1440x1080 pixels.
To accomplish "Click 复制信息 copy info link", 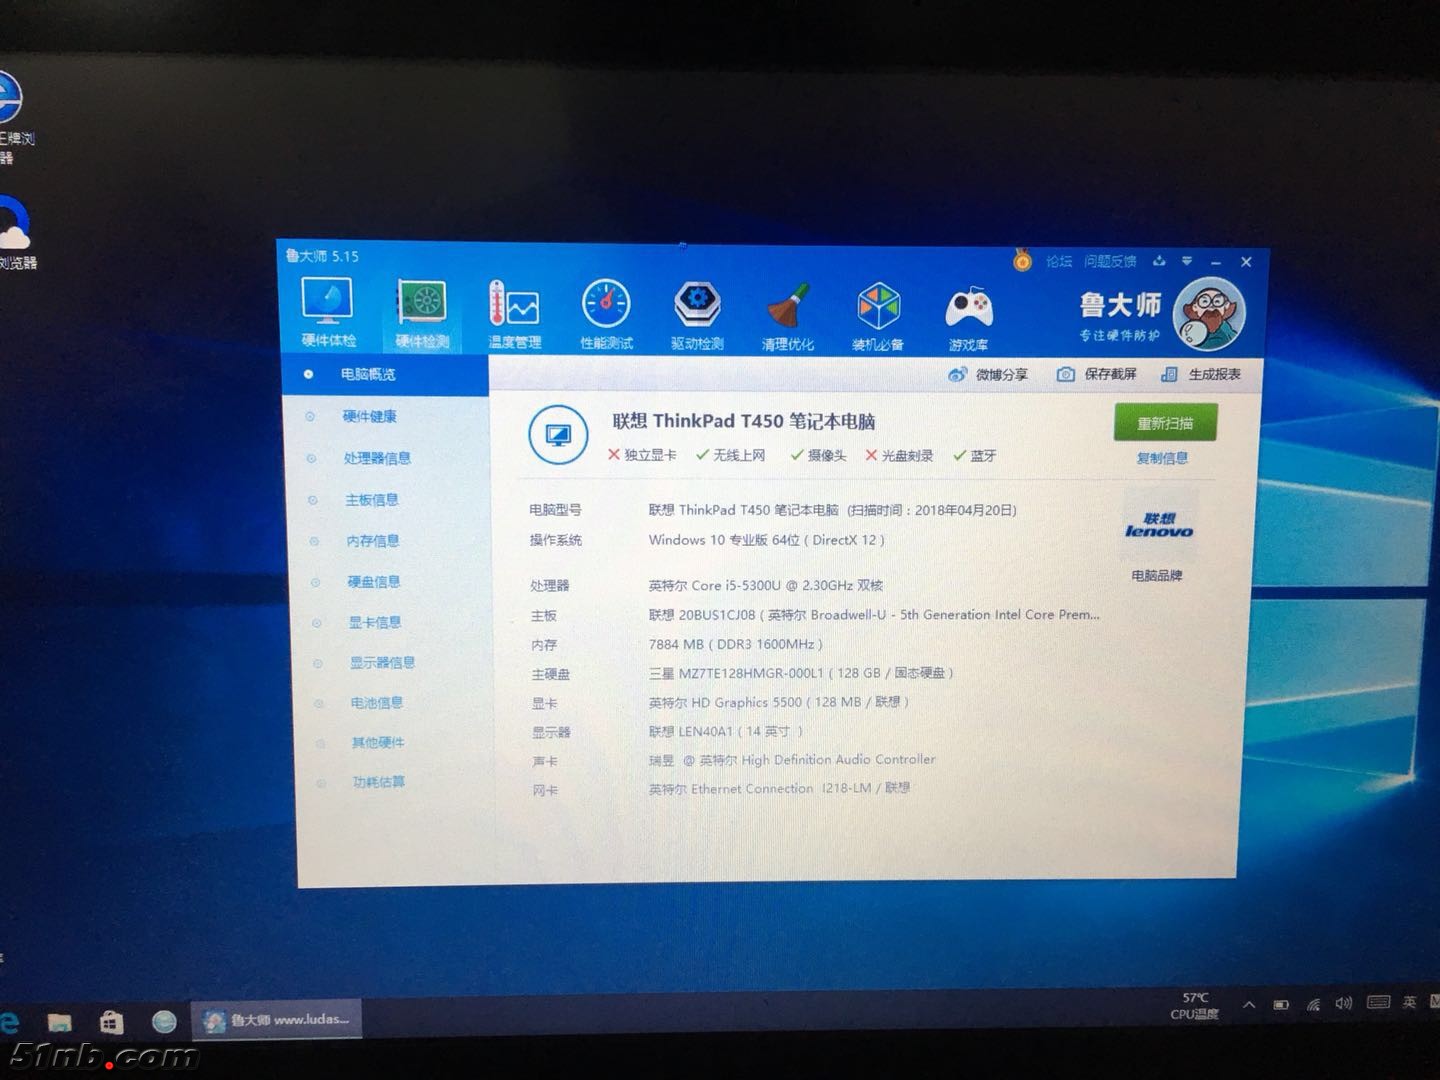I will click(1162, 458).
